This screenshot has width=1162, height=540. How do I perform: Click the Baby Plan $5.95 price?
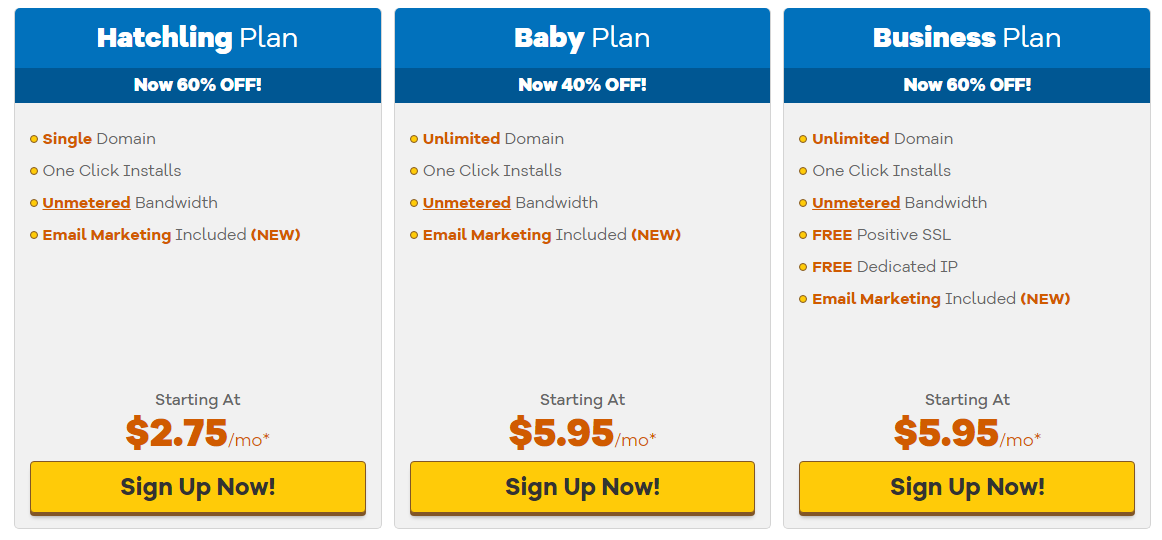(561, 433)
